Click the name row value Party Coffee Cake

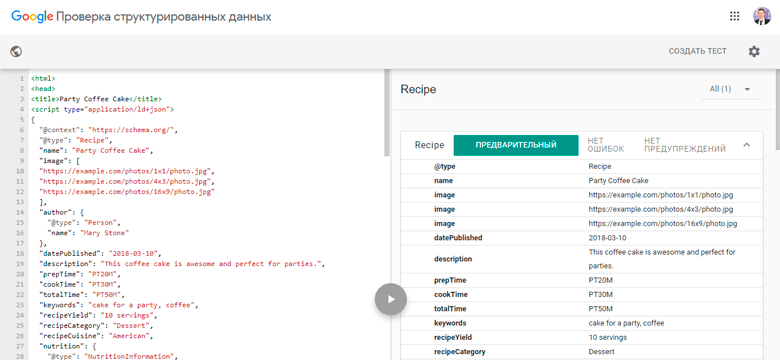[618, 181]
